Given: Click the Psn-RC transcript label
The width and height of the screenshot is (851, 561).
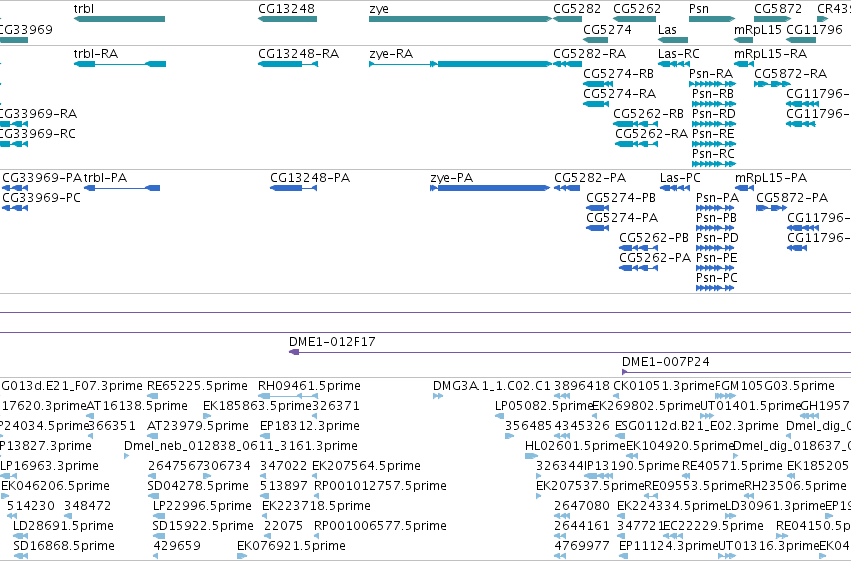Looking at the screenshot, I should click(x=713, y=154).
